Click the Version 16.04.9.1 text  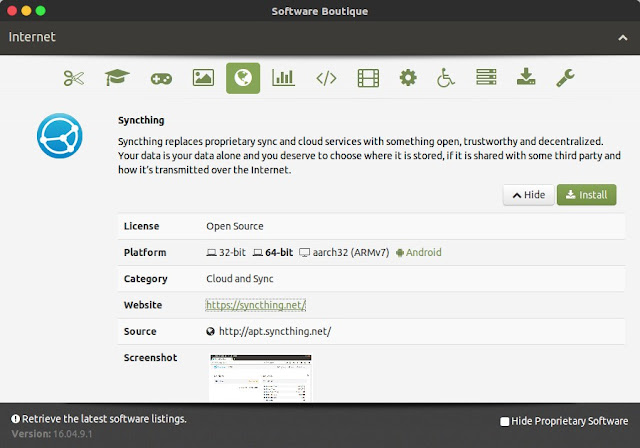[x=52, y=434]
